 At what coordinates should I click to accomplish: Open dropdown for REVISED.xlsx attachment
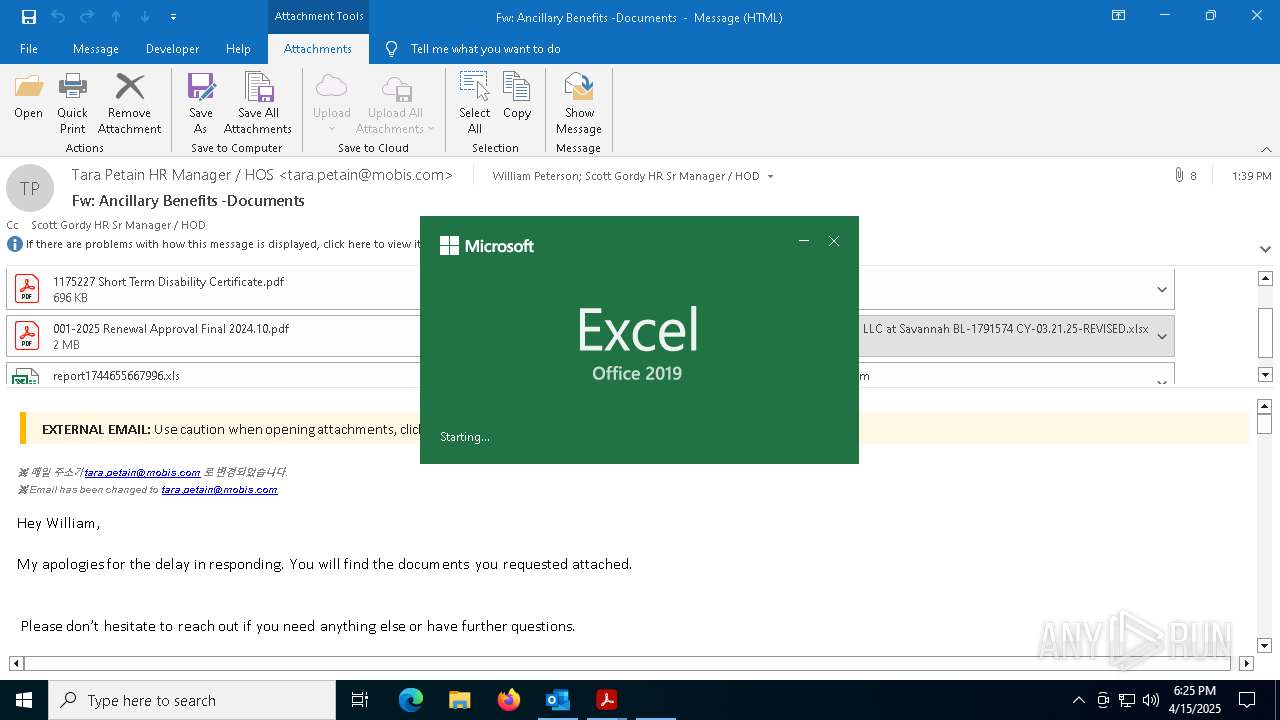pos(1162,336)
